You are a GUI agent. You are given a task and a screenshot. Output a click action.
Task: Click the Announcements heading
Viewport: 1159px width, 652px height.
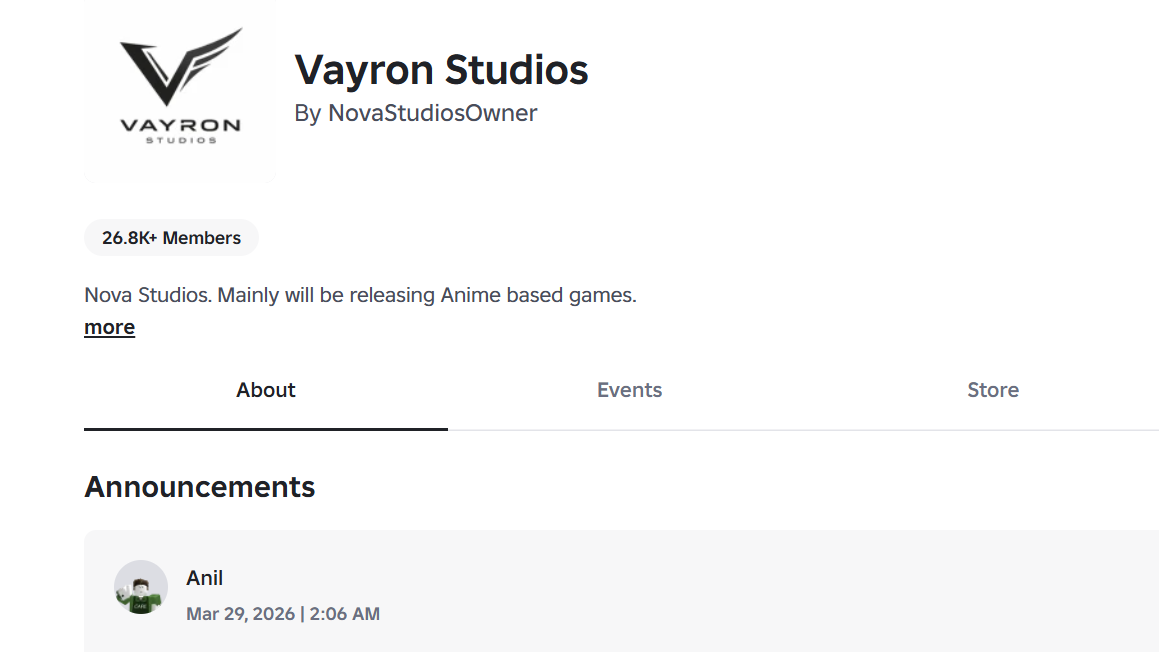pyautogui.click(x=200, y=487)
